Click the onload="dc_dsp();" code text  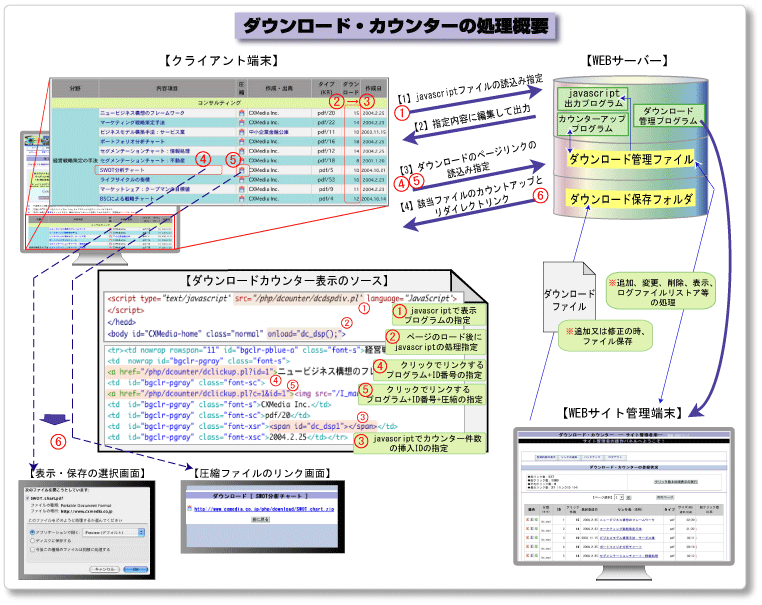tap(306, 334)
